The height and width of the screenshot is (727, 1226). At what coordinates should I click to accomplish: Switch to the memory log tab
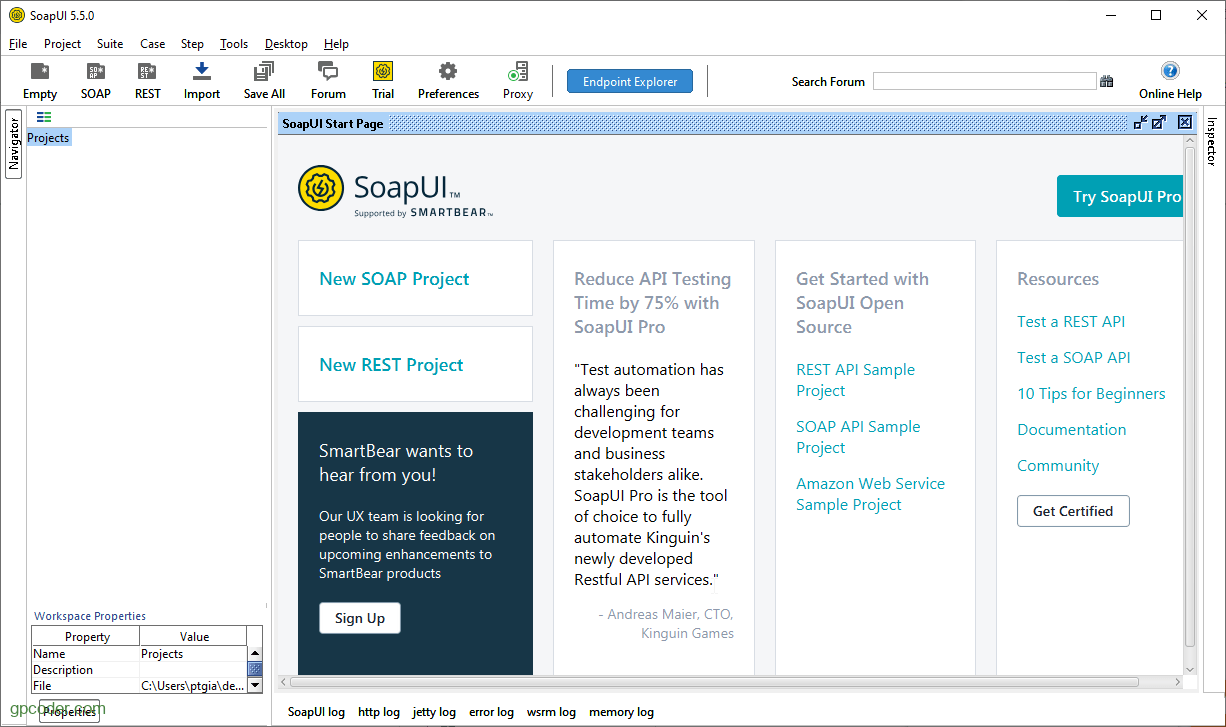point(621,711)
